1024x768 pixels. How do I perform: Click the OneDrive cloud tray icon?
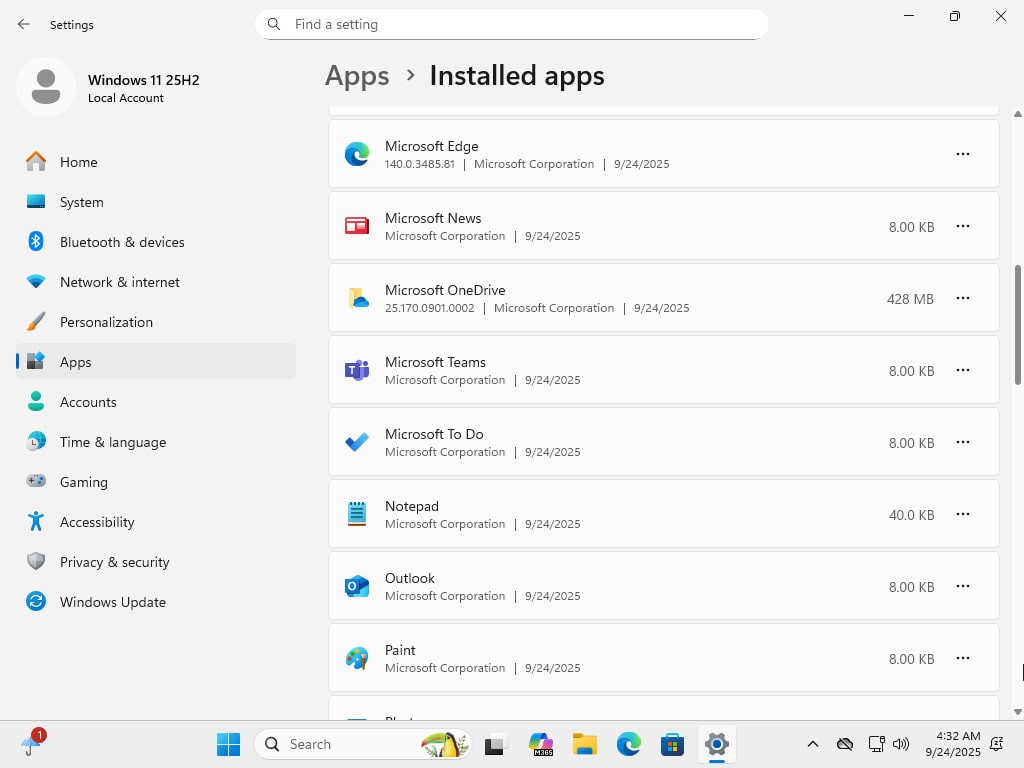coord(844,744)
